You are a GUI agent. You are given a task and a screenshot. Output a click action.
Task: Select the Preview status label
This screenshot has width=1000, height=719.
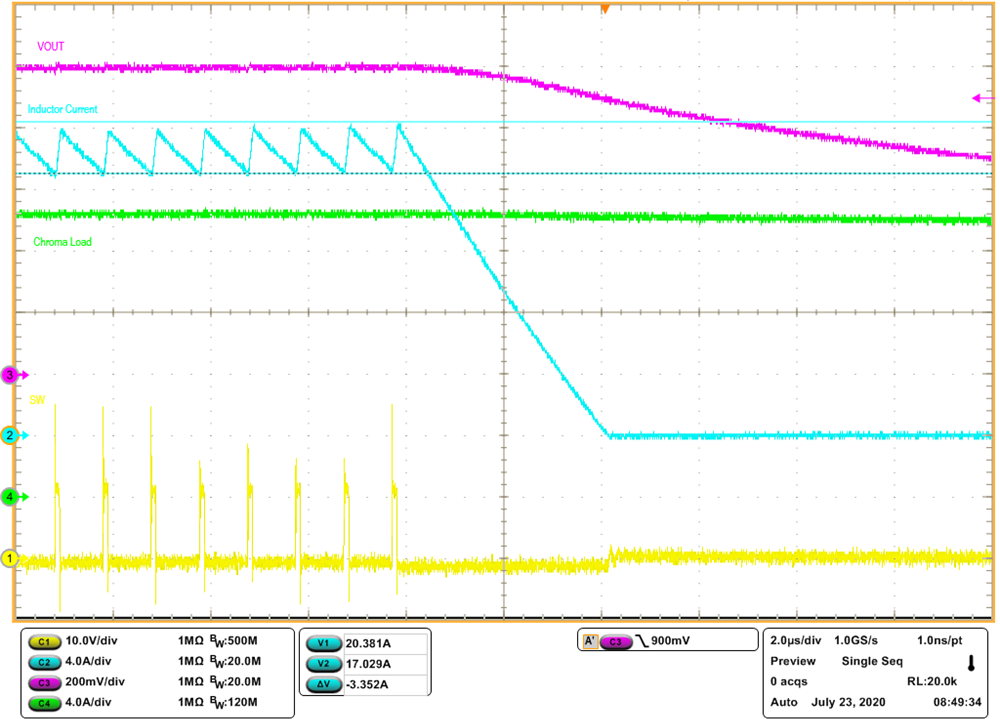pos(792,660)
